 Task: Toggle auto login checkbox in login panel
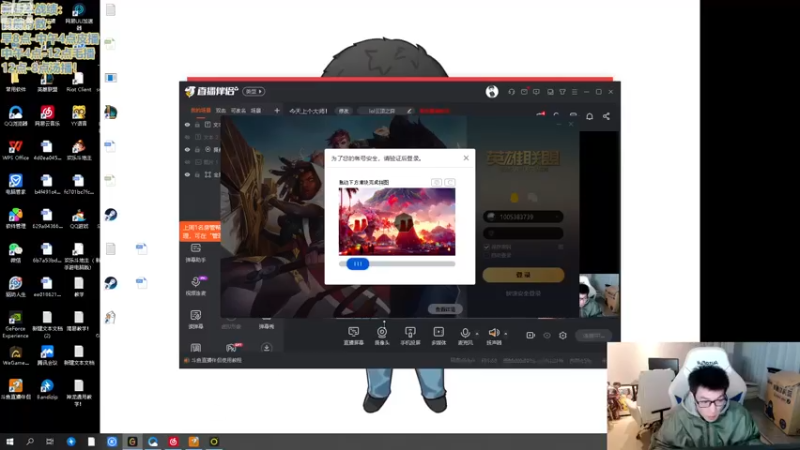[487, 255]
